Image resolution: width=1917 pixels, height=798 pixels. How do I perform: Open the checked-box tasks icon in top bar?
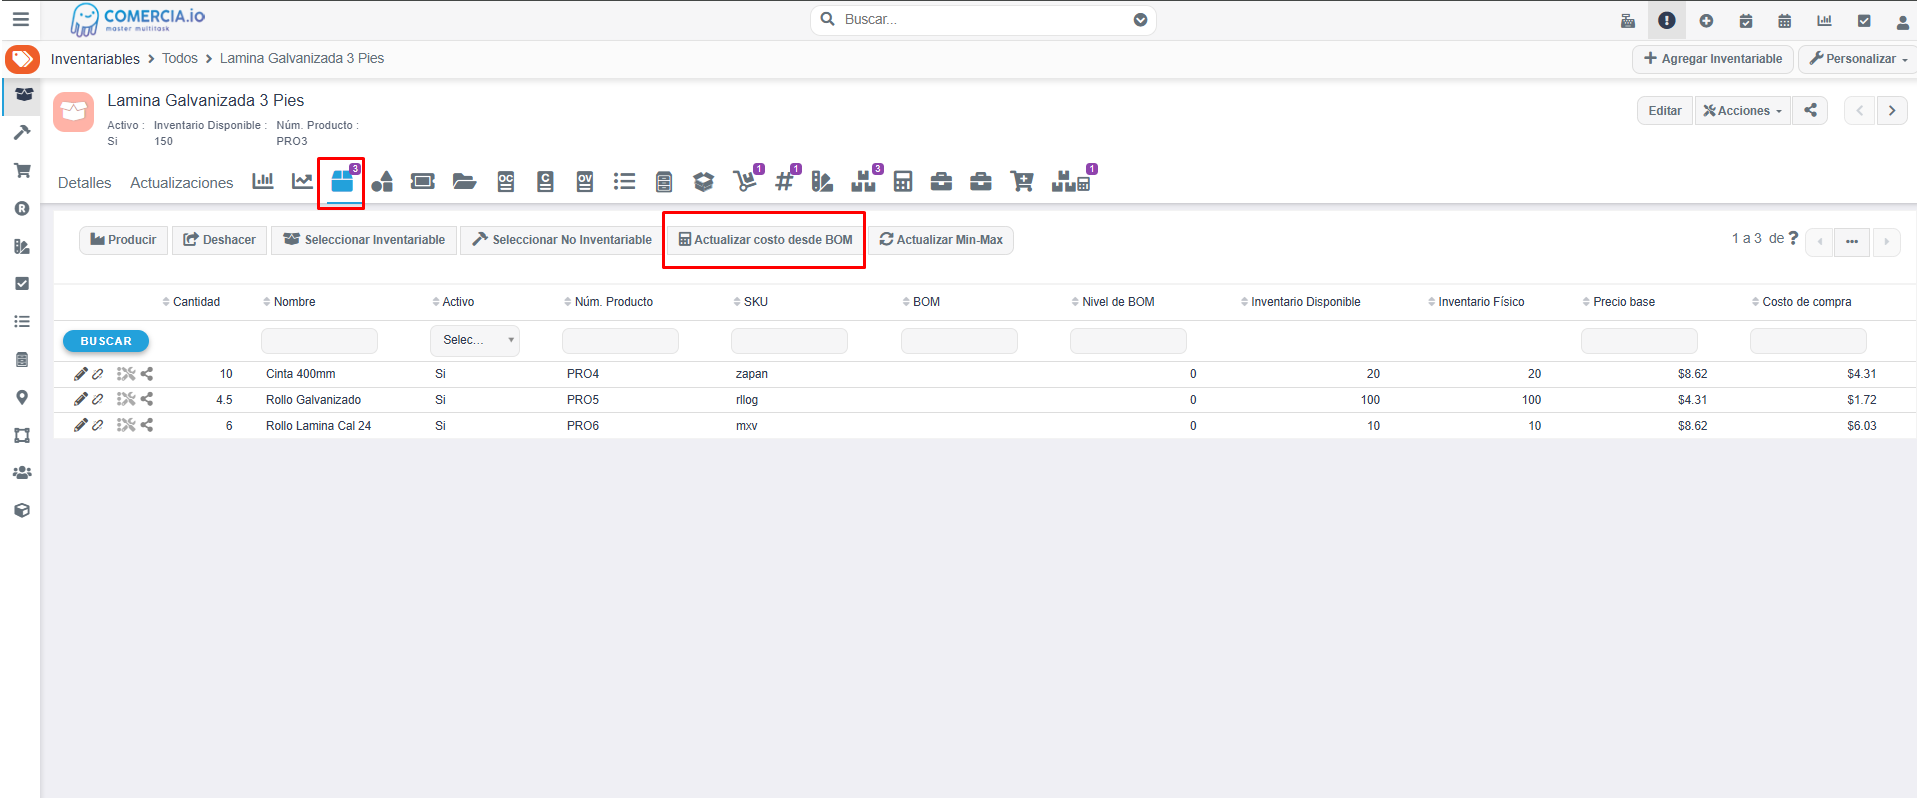tap(1864, 20)
